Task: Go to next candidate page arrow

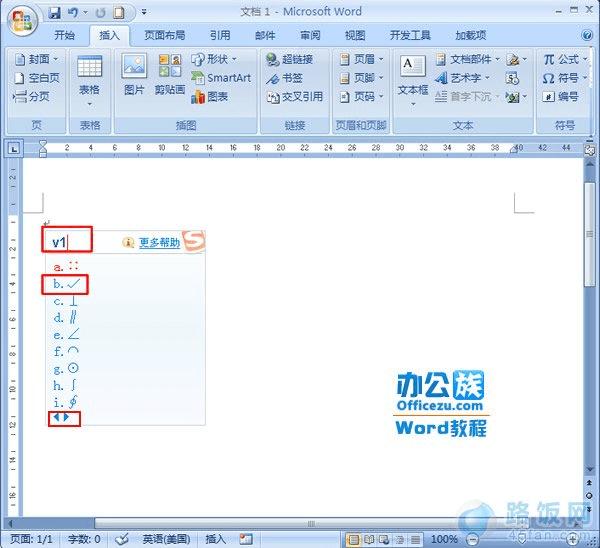Action: click(67, 417)
